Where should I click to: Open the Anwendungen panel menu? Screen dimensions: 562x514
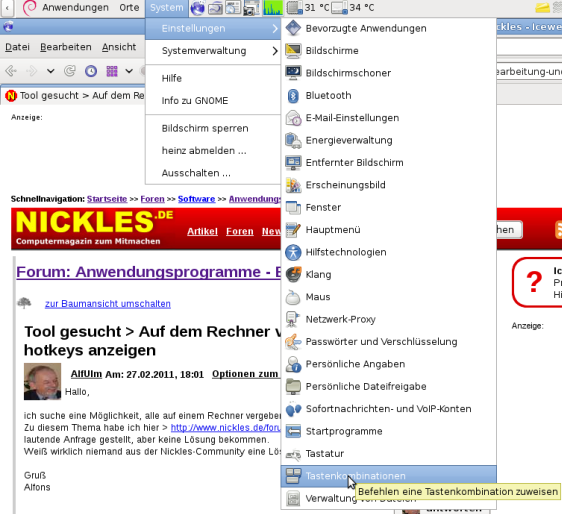[75, 8]
